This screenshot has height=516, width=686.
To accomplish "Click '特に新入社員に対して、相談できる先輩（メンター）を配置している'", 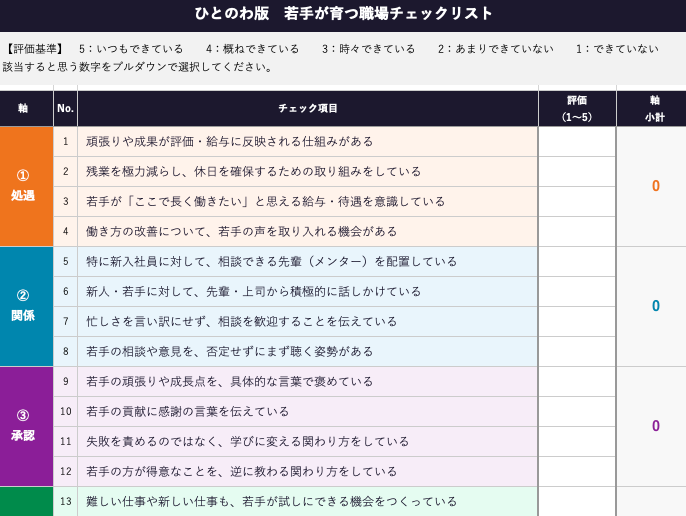I will coord(271,261).
